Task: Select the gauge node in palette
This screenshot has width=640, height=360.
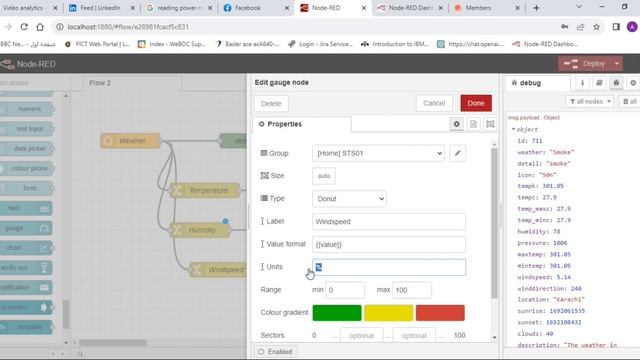Action: coord(27,228)
